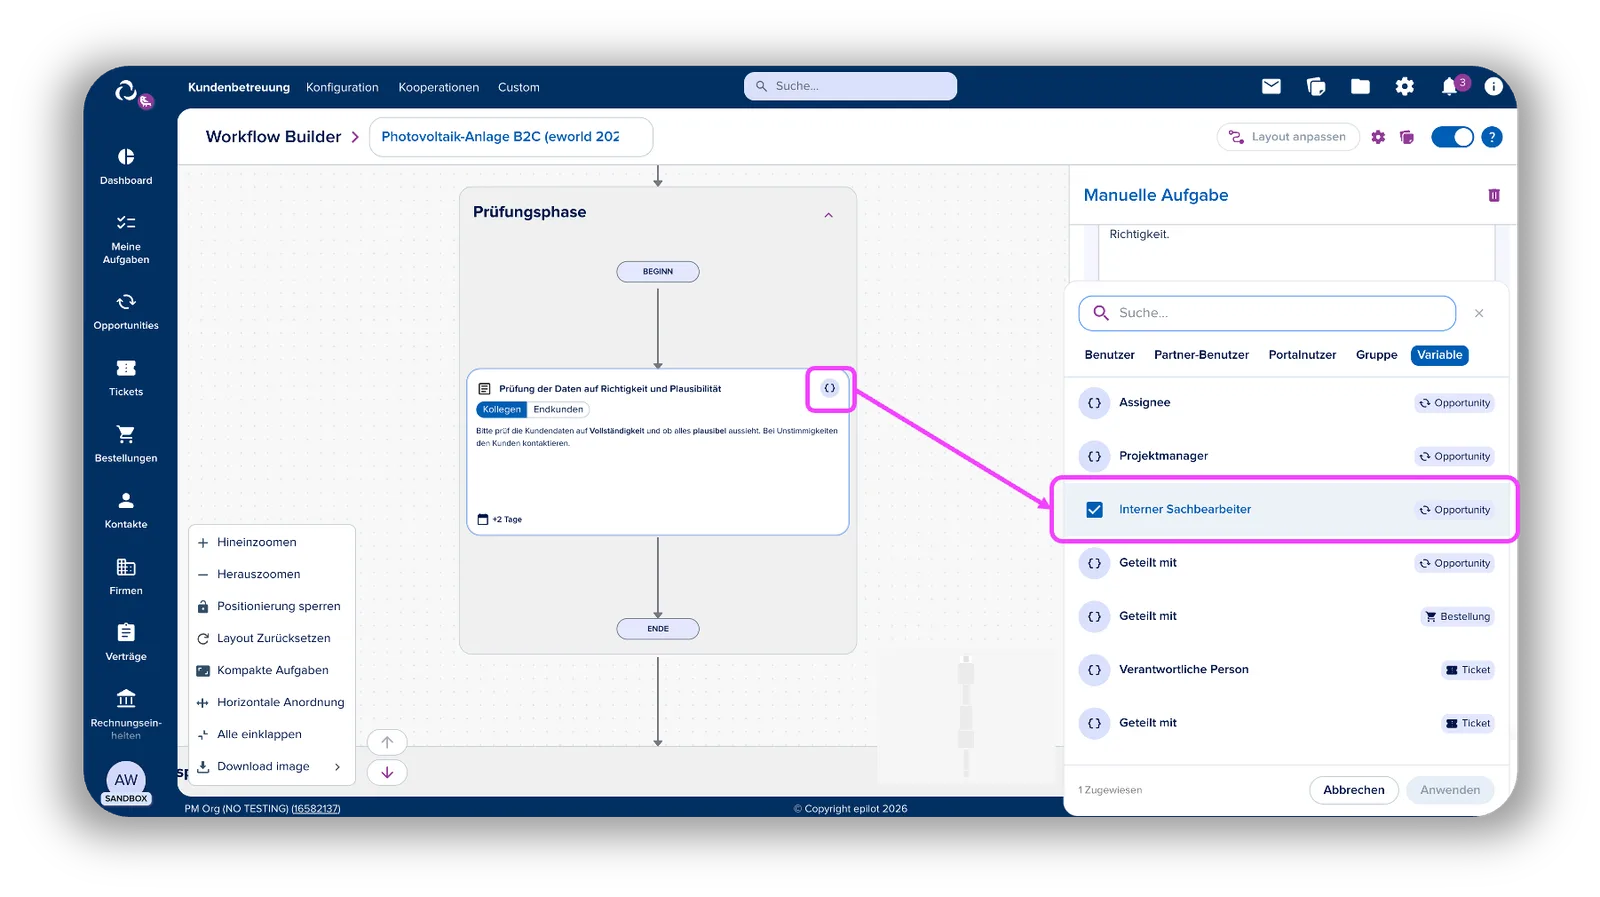Click the epilot logo
The height and width of the screenshot is (897, 1600).
[128, 92]
